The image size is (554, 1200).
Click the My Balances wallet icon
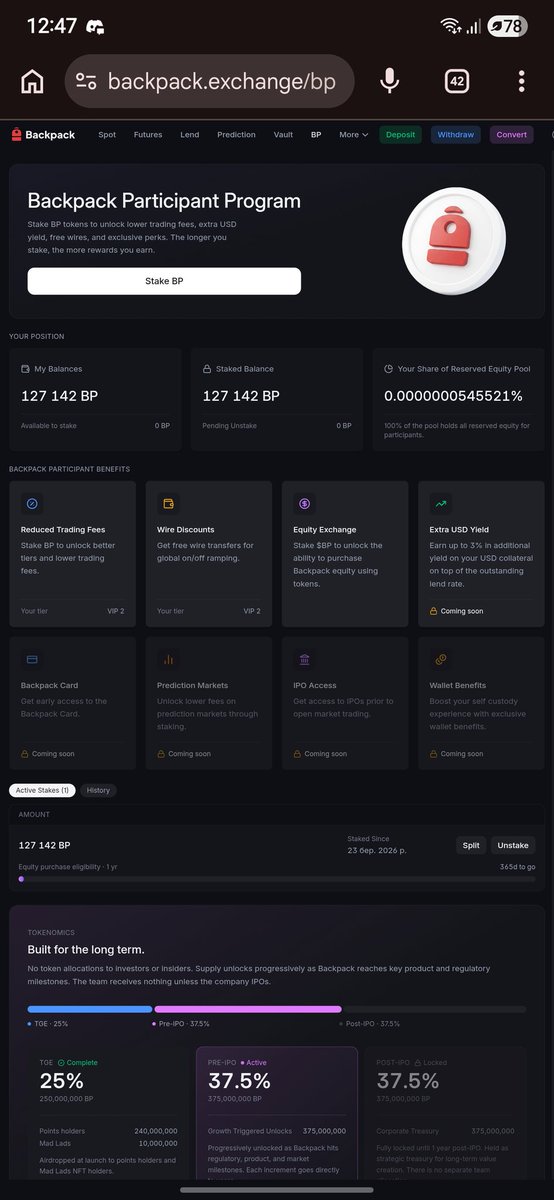click(x=25, y=369)
